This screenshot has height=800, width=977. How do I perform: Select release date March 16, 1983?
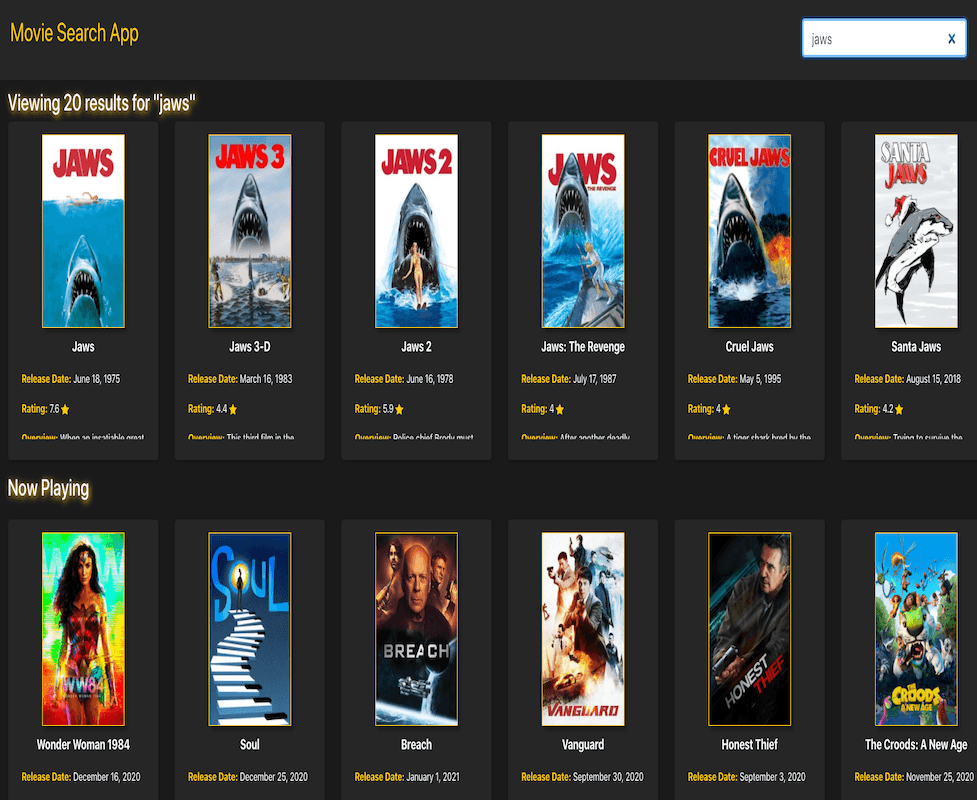[266, 379]
